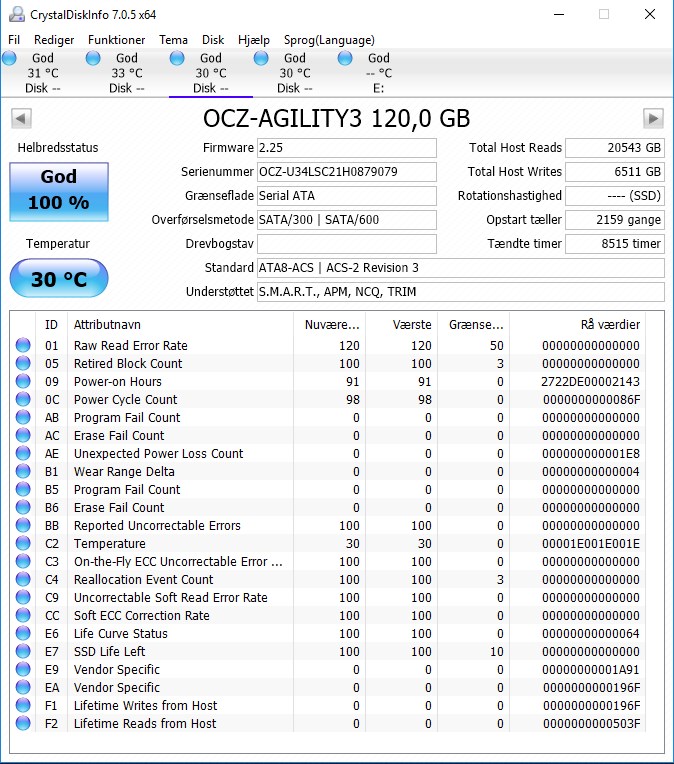Click status icon for Uncorrectable Soft Read Error Rate
This screenshot has width=674, height=764.
pyautogui.click(x=23, y=597)
